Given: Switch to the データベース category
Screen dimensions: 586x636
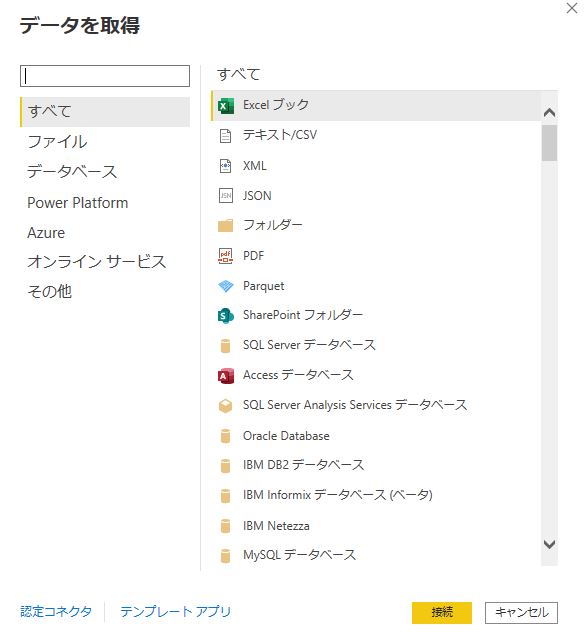Looking at the screenshot, I should pos(72,172).
